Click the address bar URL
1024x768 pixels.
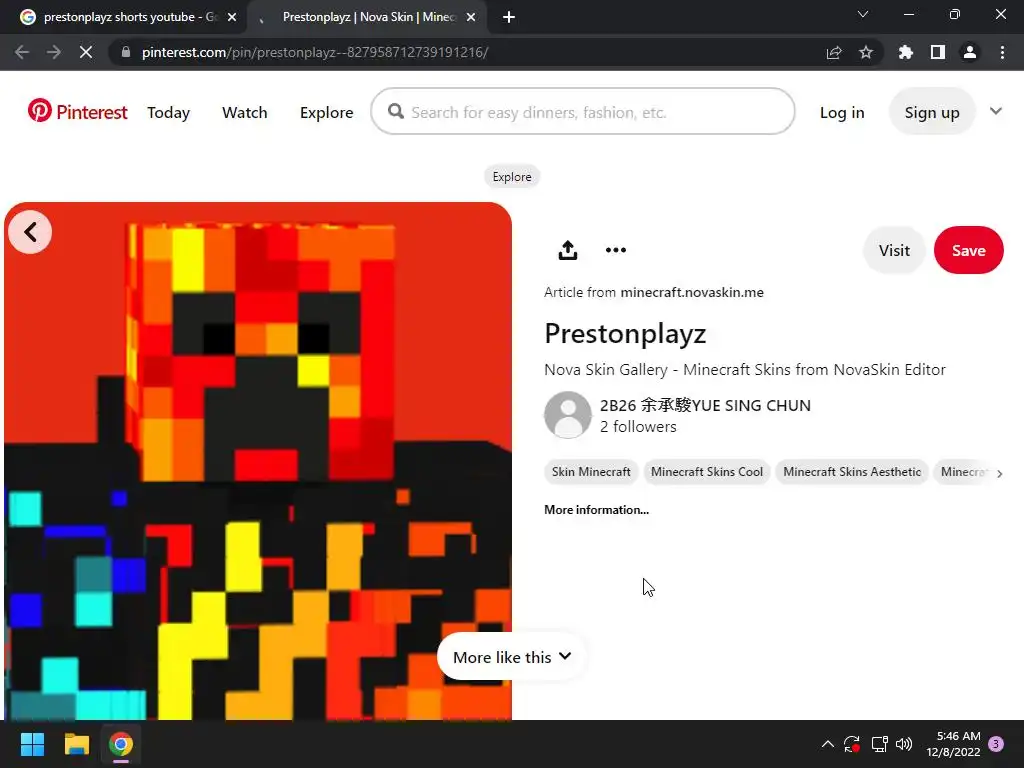[x=315, y=52]
